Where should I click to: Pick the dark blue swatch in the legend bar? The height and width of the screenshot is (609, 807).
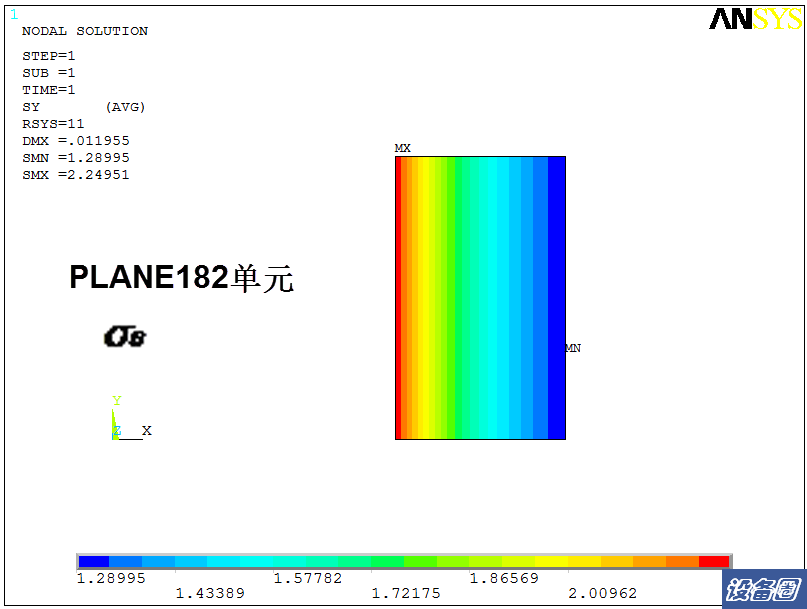tap(94, 562)
